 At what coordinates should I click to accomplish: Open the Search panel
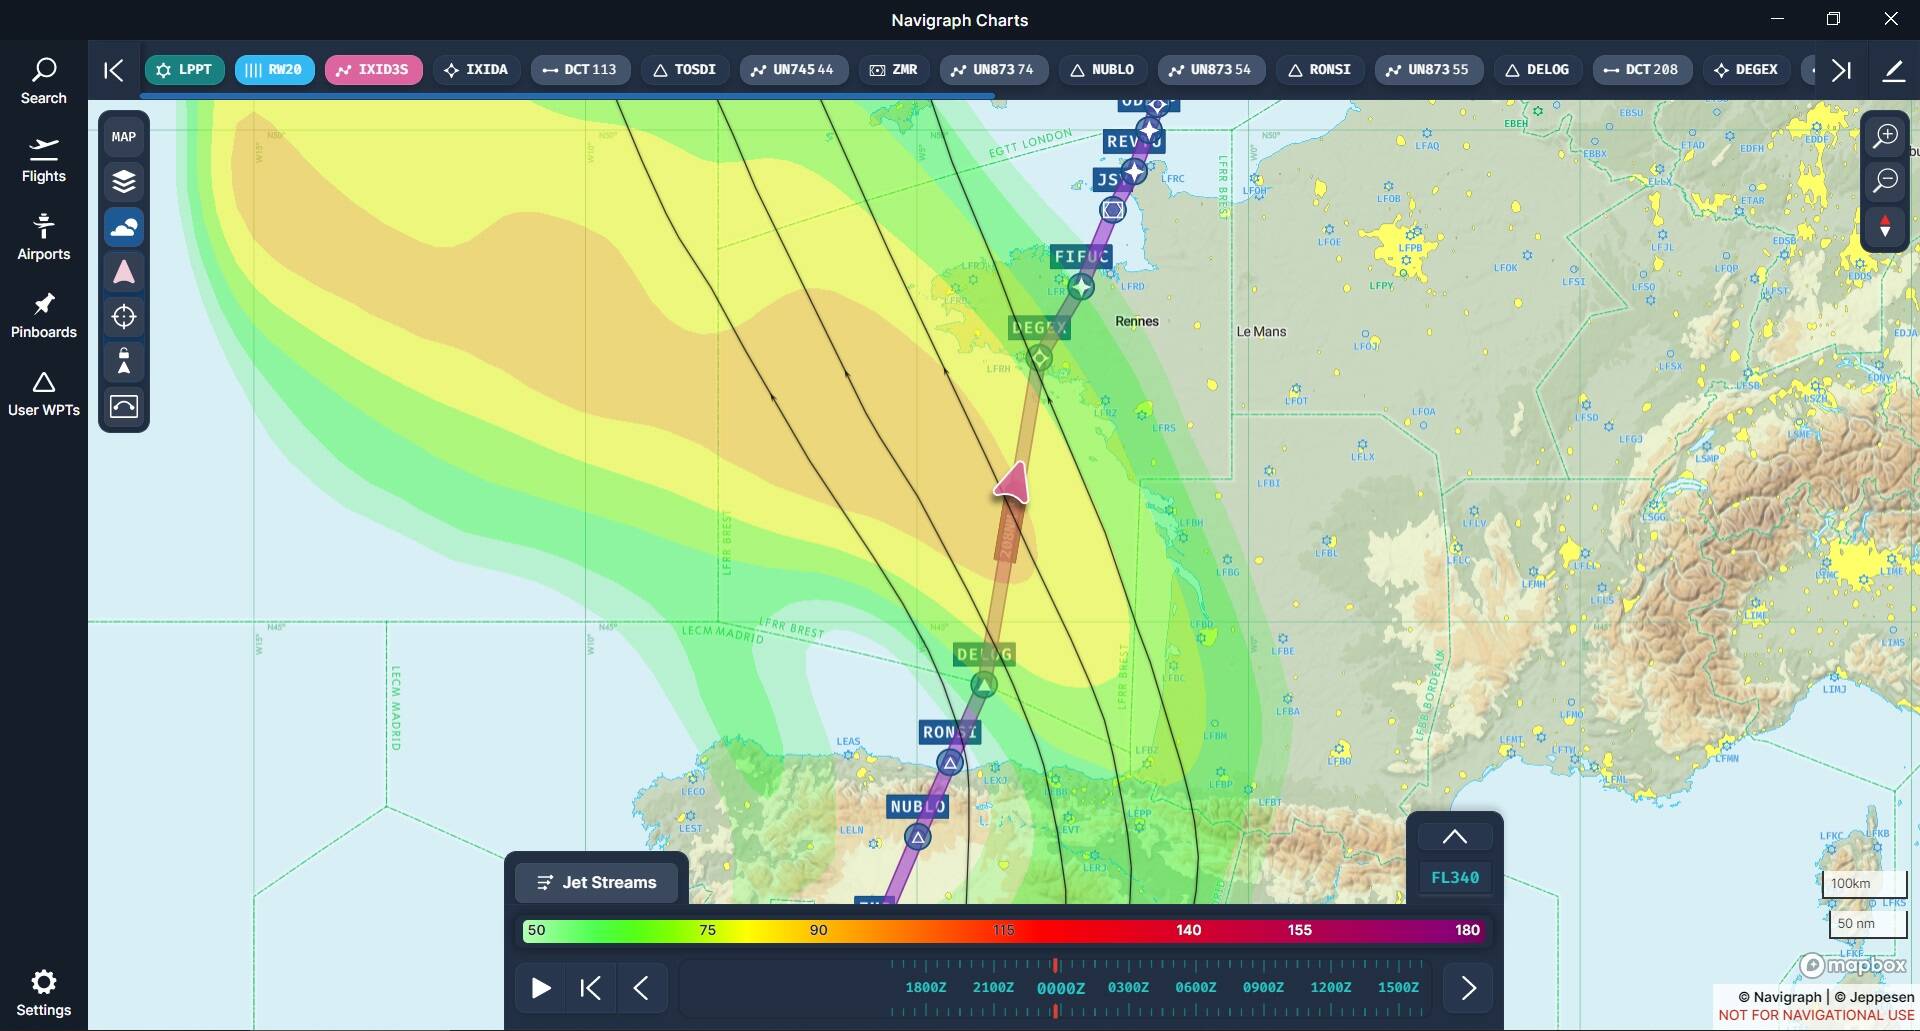pos(44,81)
